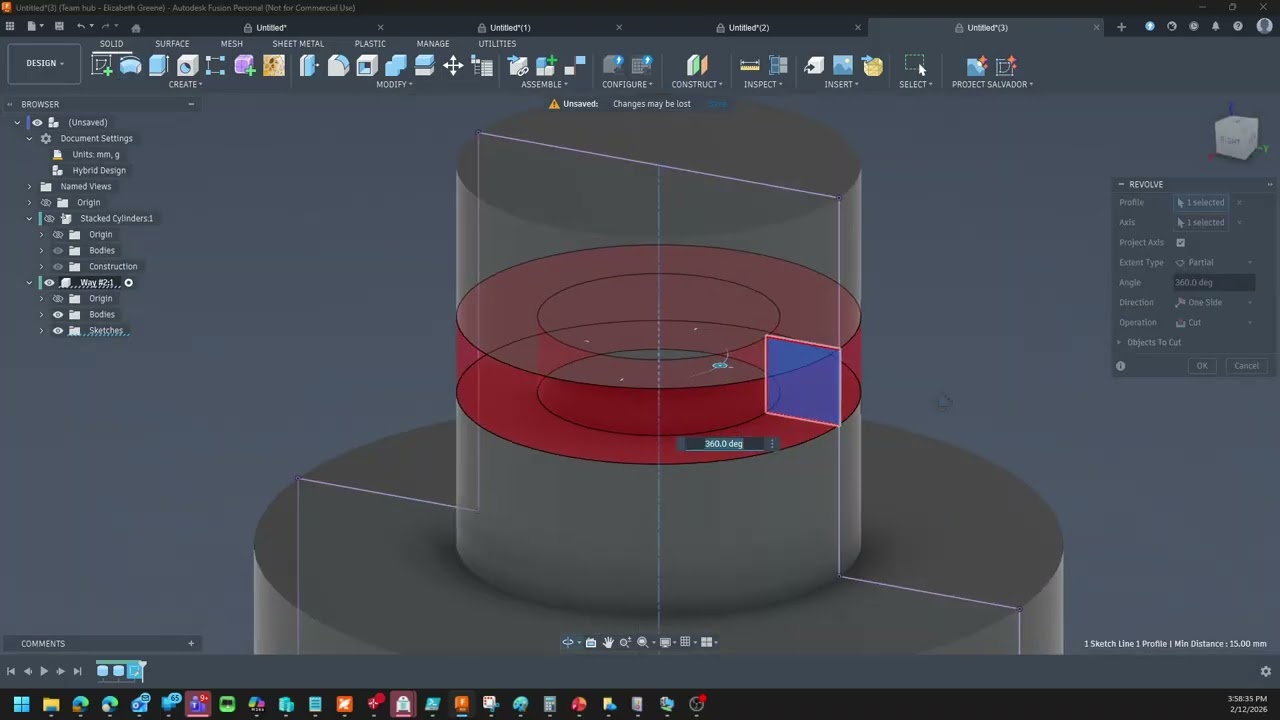Screen dimensions: 1280x720
Task: Switch to the PLASTIC tab
Action: tap(370, 44)
